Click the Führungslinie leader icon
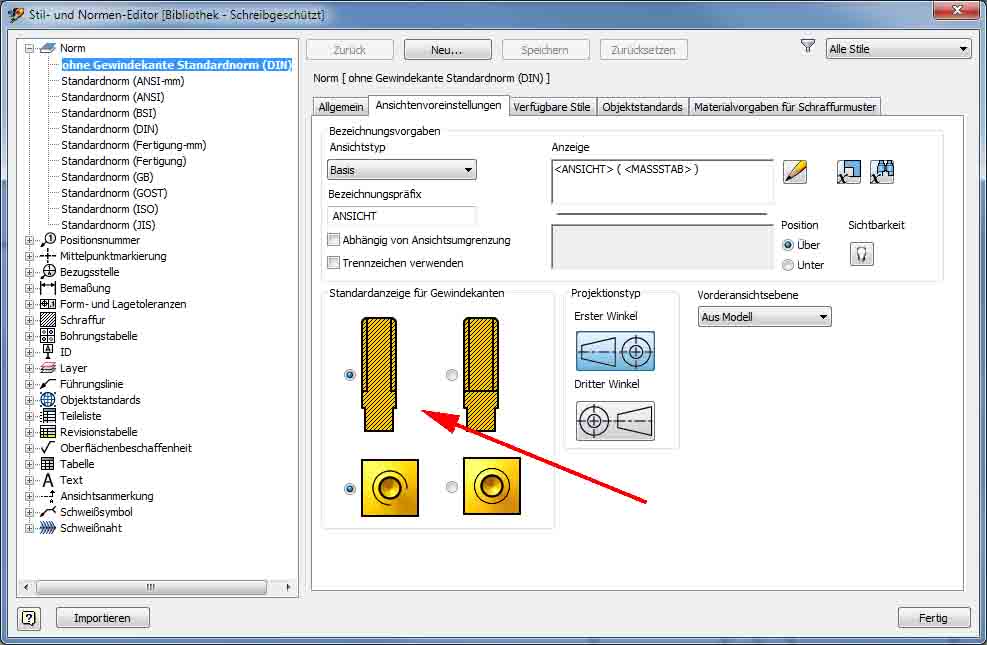 click(48, 384)
